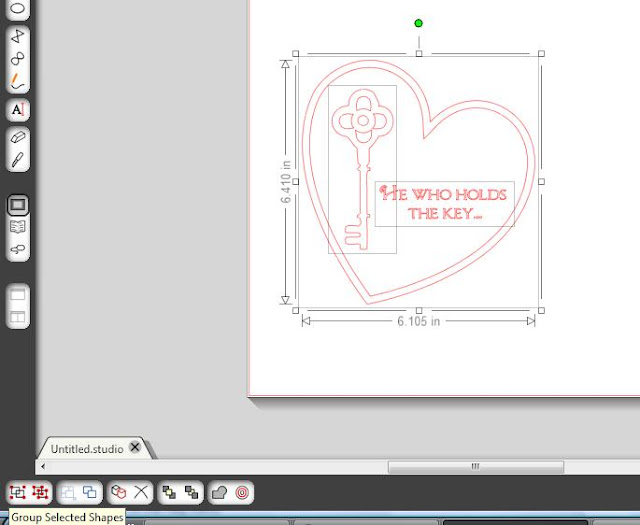Click the right-middle selection handle
The image size is (640, 525).
click(542, 182)
